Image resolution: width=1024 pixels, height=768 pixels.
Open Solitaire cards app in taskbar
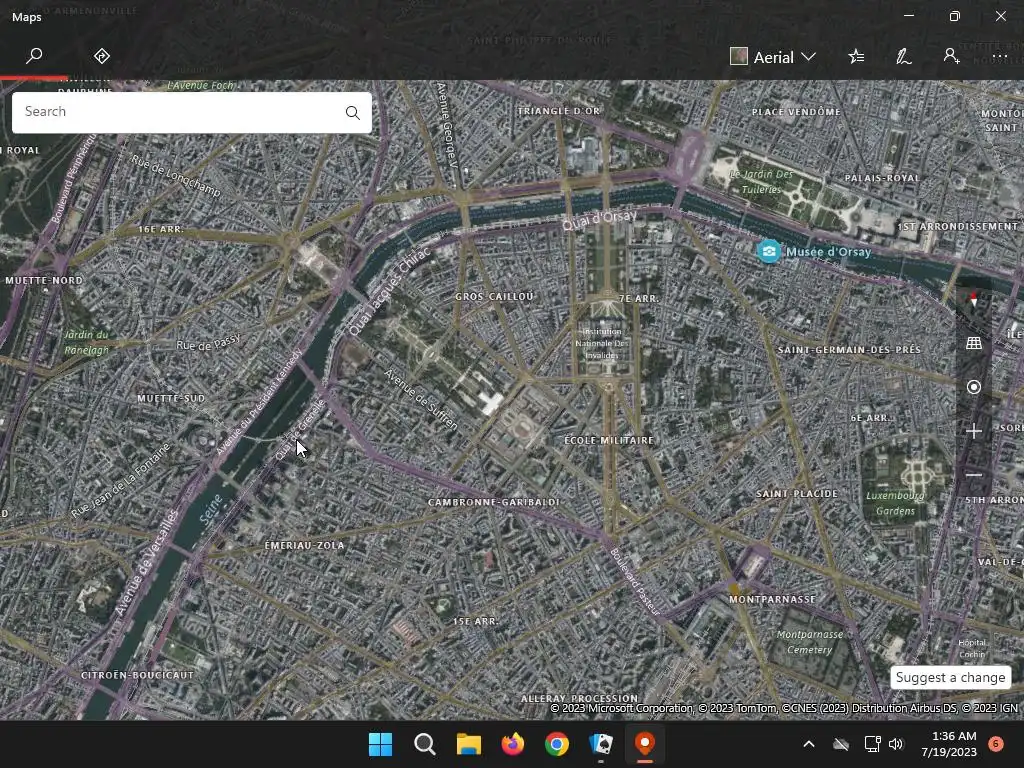point(601,744)
